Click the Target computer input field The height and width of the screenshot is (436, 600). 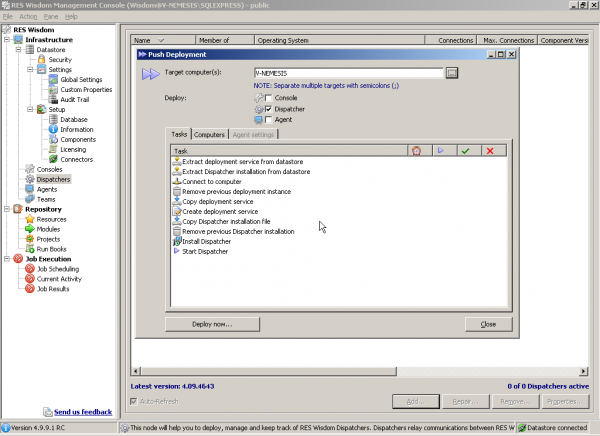(348, 73)
